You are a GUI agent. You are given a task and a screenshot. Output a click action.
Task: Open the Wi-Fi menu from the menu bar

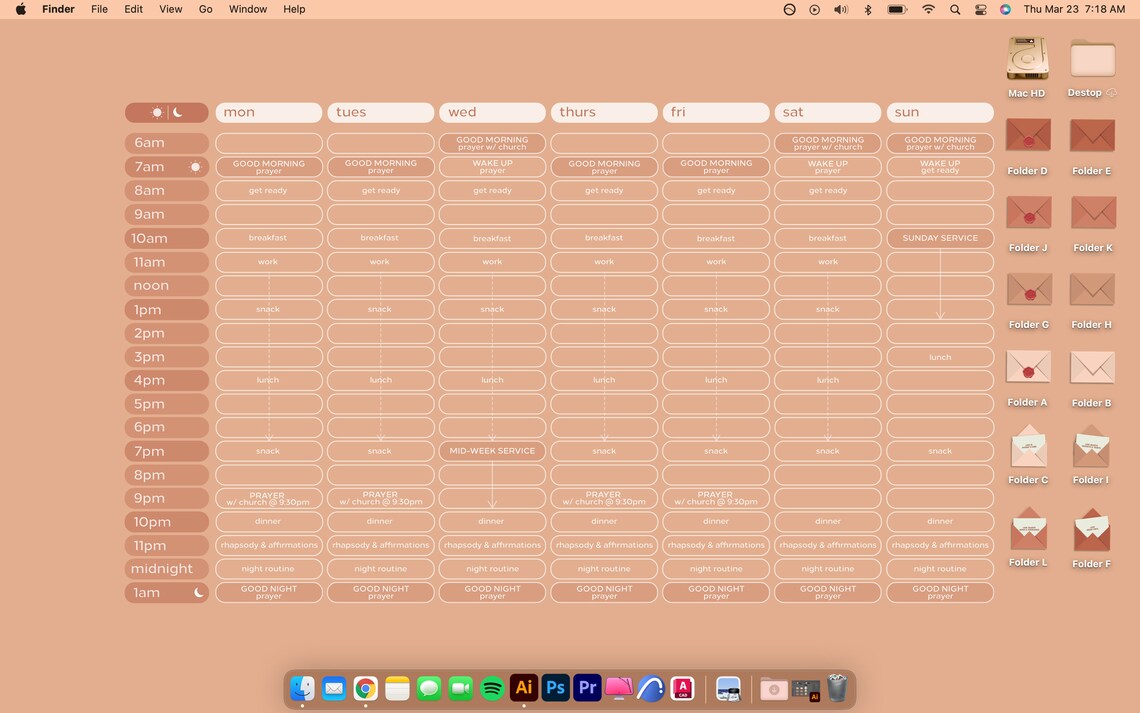click(928, 9)
